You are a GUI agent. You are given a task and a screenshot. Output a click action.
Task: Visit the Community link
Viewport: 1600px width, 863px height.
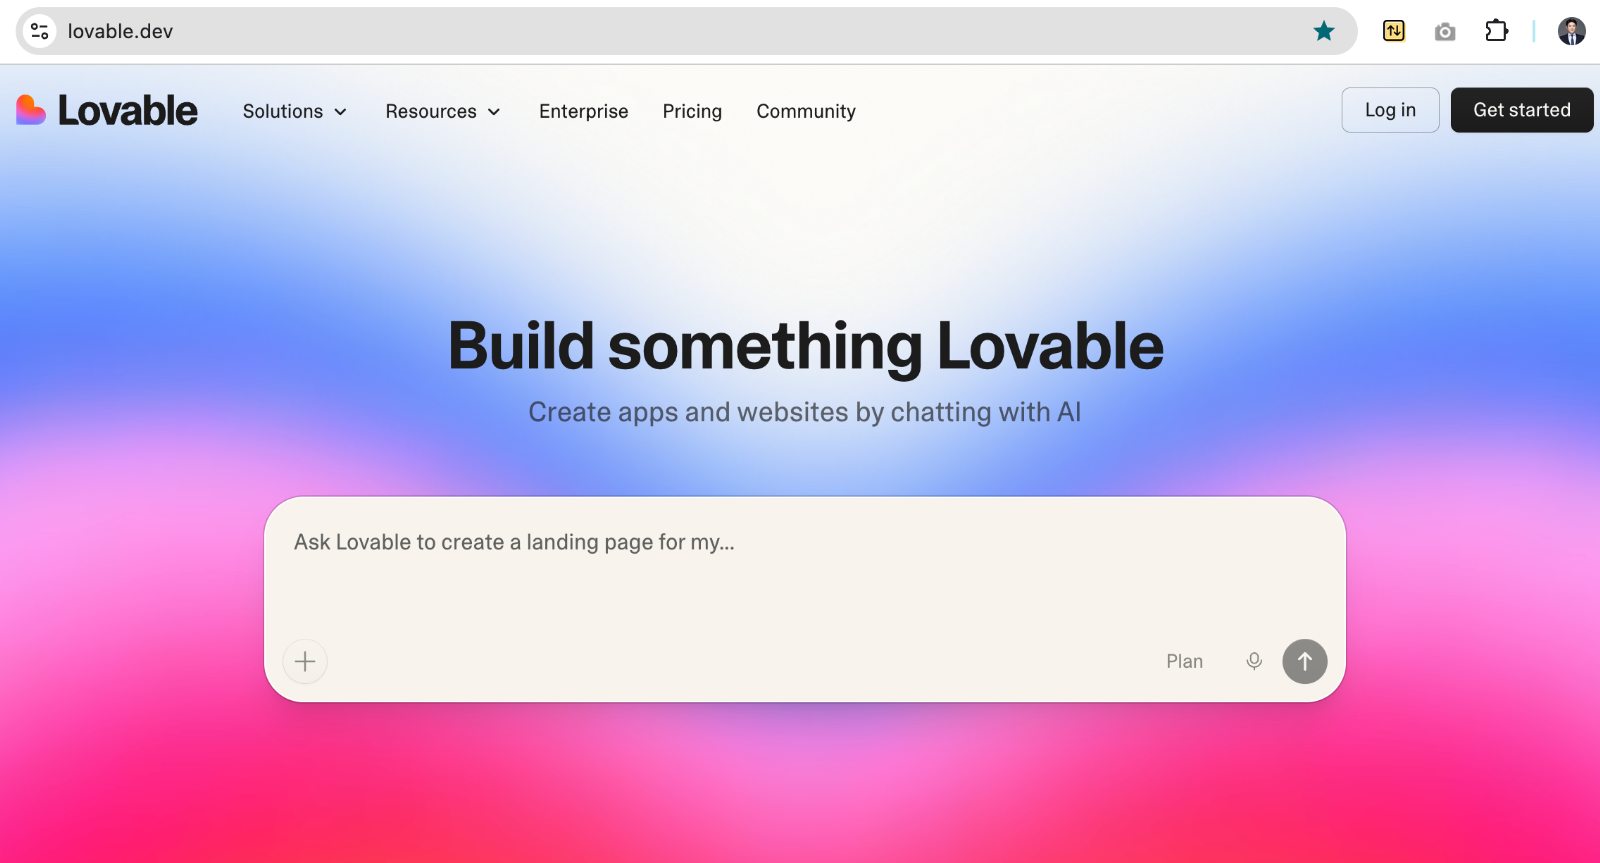[x=806, y=111]
